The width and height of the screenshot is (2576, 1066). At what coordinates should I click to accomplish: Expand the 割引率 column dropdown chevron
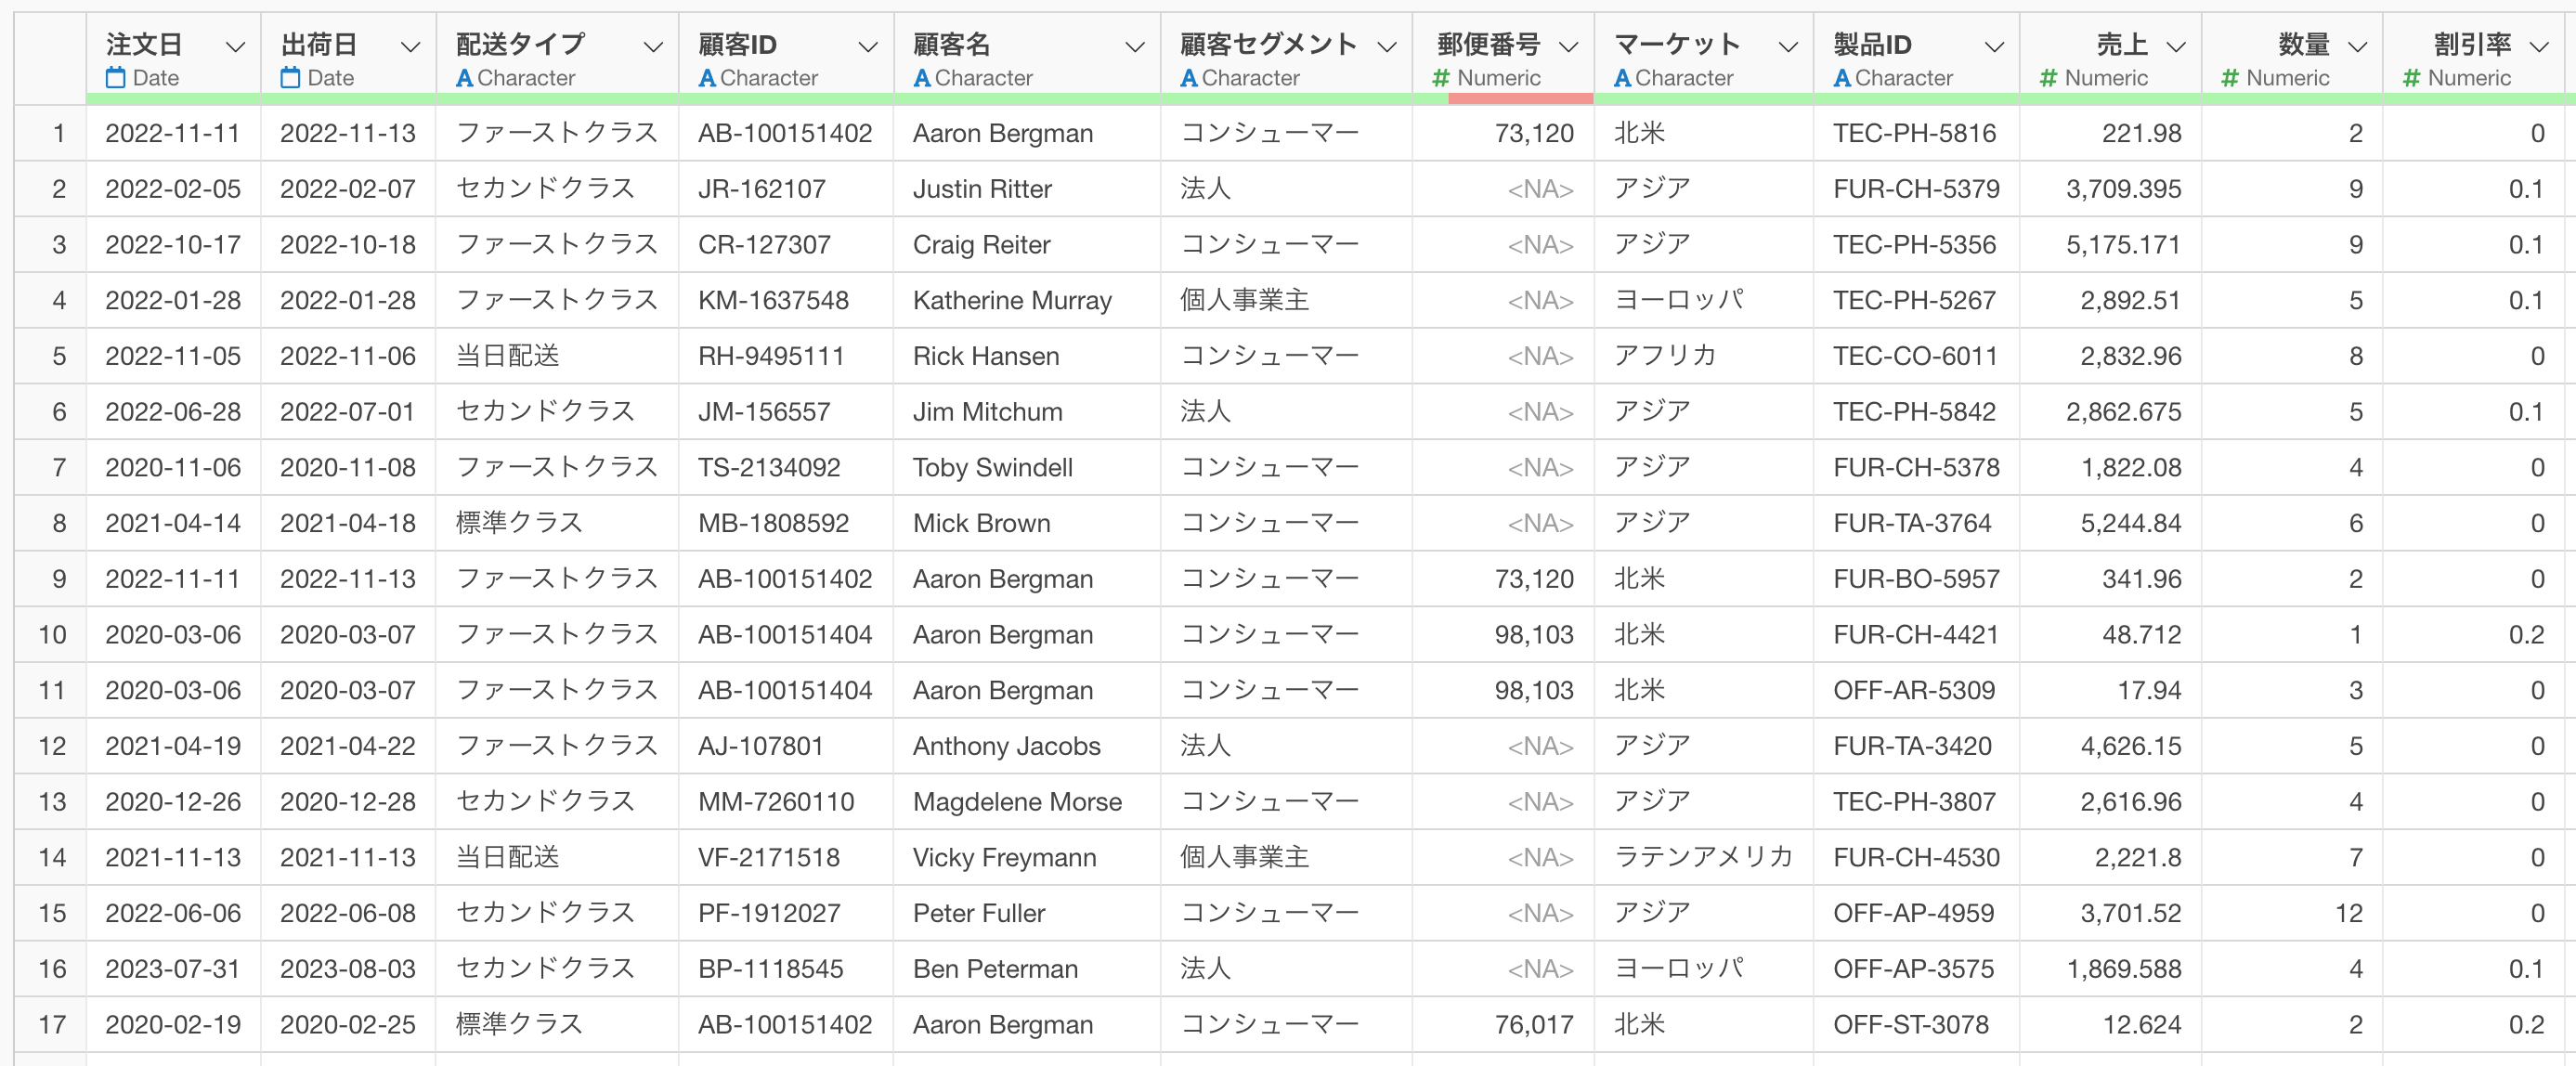tap(2538, 47)
